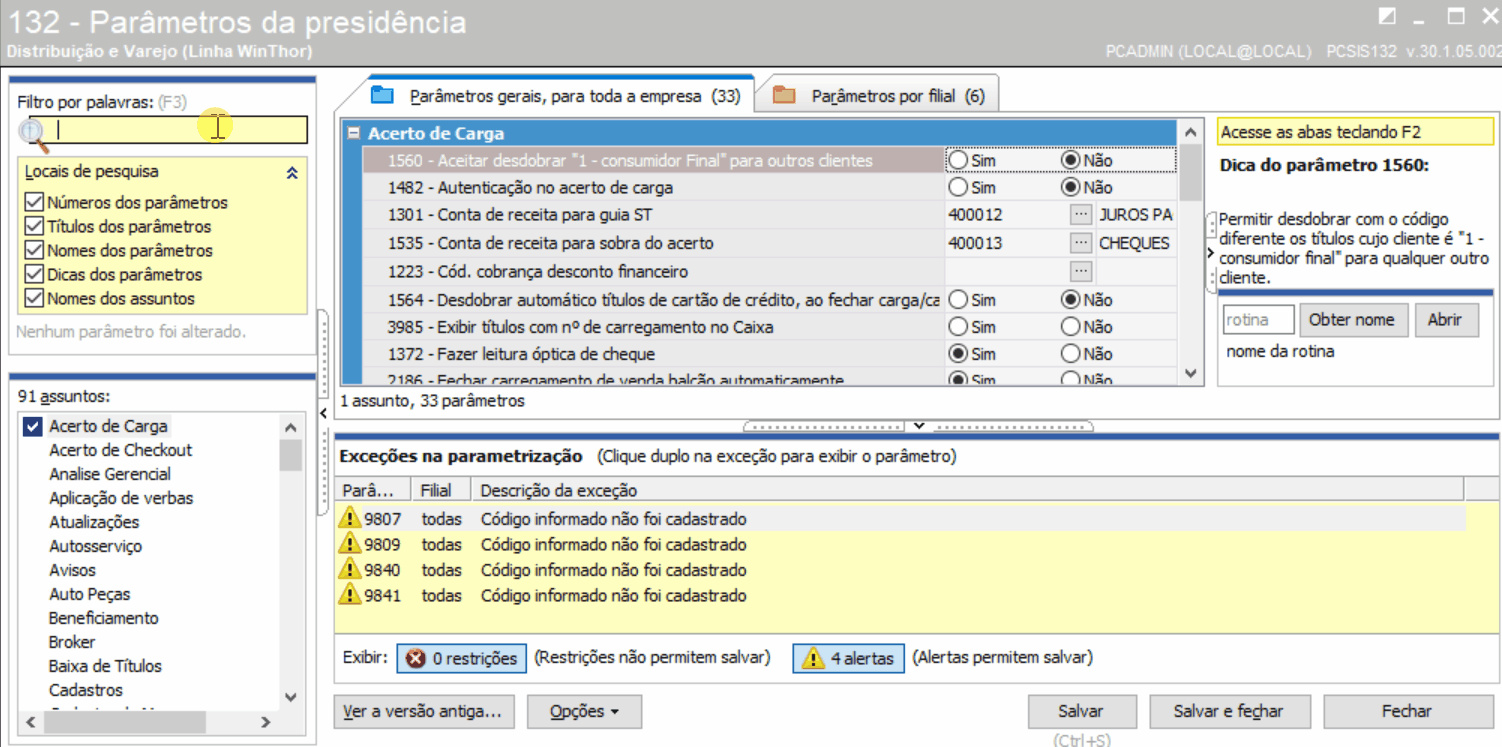Click the red icon on 0 restrições button
The image size is (1502, 747).
point(412,658)
